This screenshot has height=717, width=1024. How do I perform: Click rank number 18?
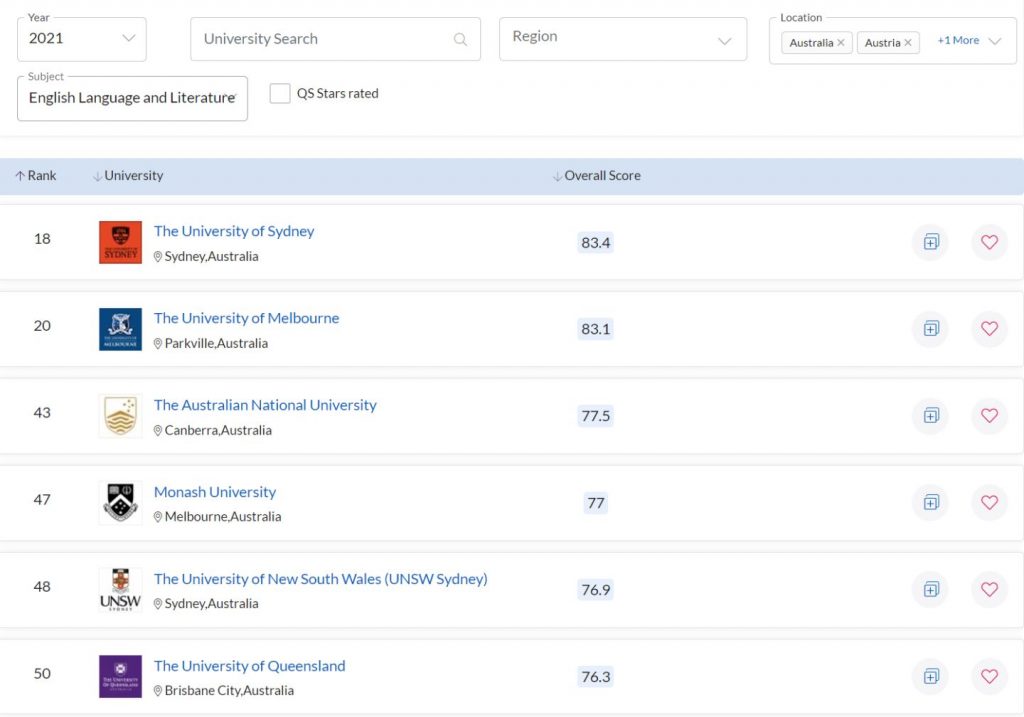[42, 239]
